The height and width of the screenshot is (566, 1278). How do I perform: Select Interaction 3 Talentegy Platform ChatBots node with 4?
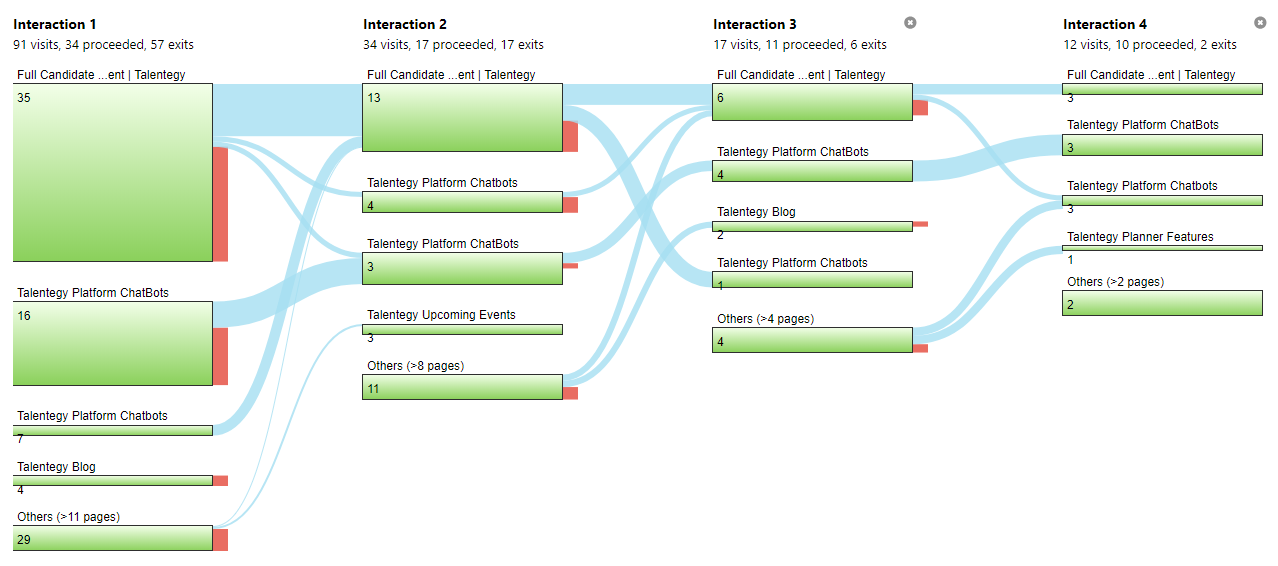click(813, 171)
